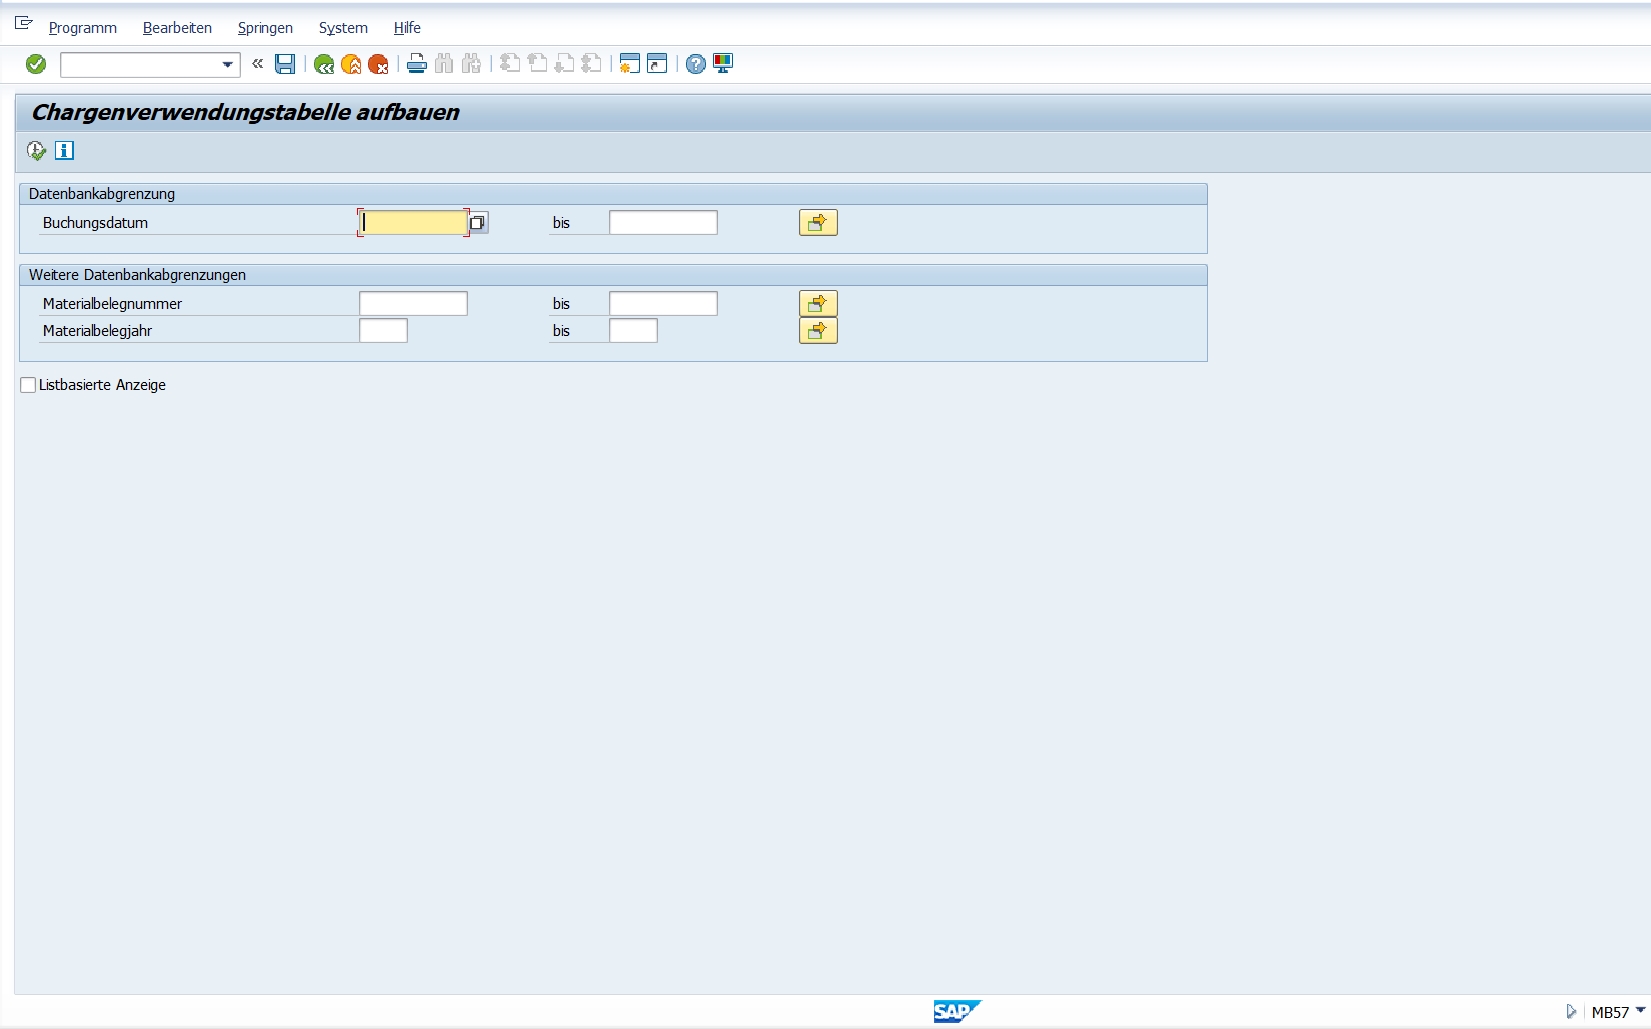Open Help question mark icon
Viewport: 1651px width, 1029px height.
(x=696, y=64)
